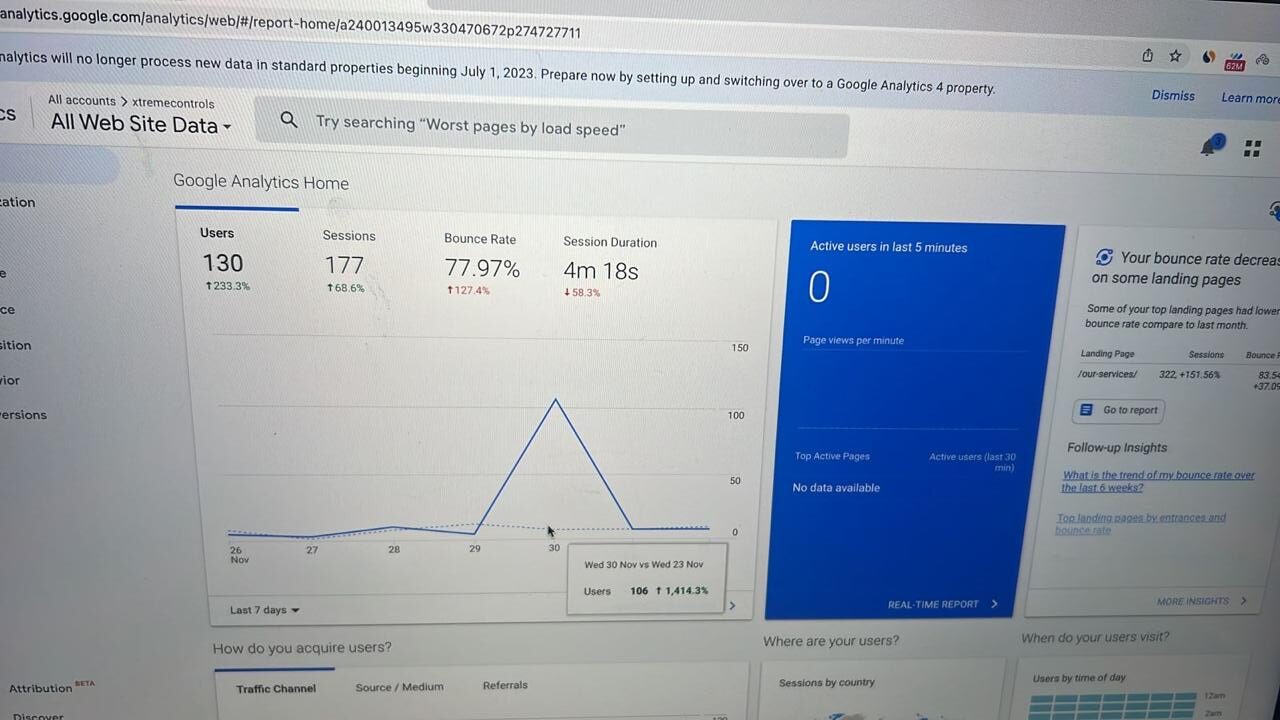This screenshot has width=1280, height=720.
Task: Click the chart peak point on 30 Nov
Action: 556,400
